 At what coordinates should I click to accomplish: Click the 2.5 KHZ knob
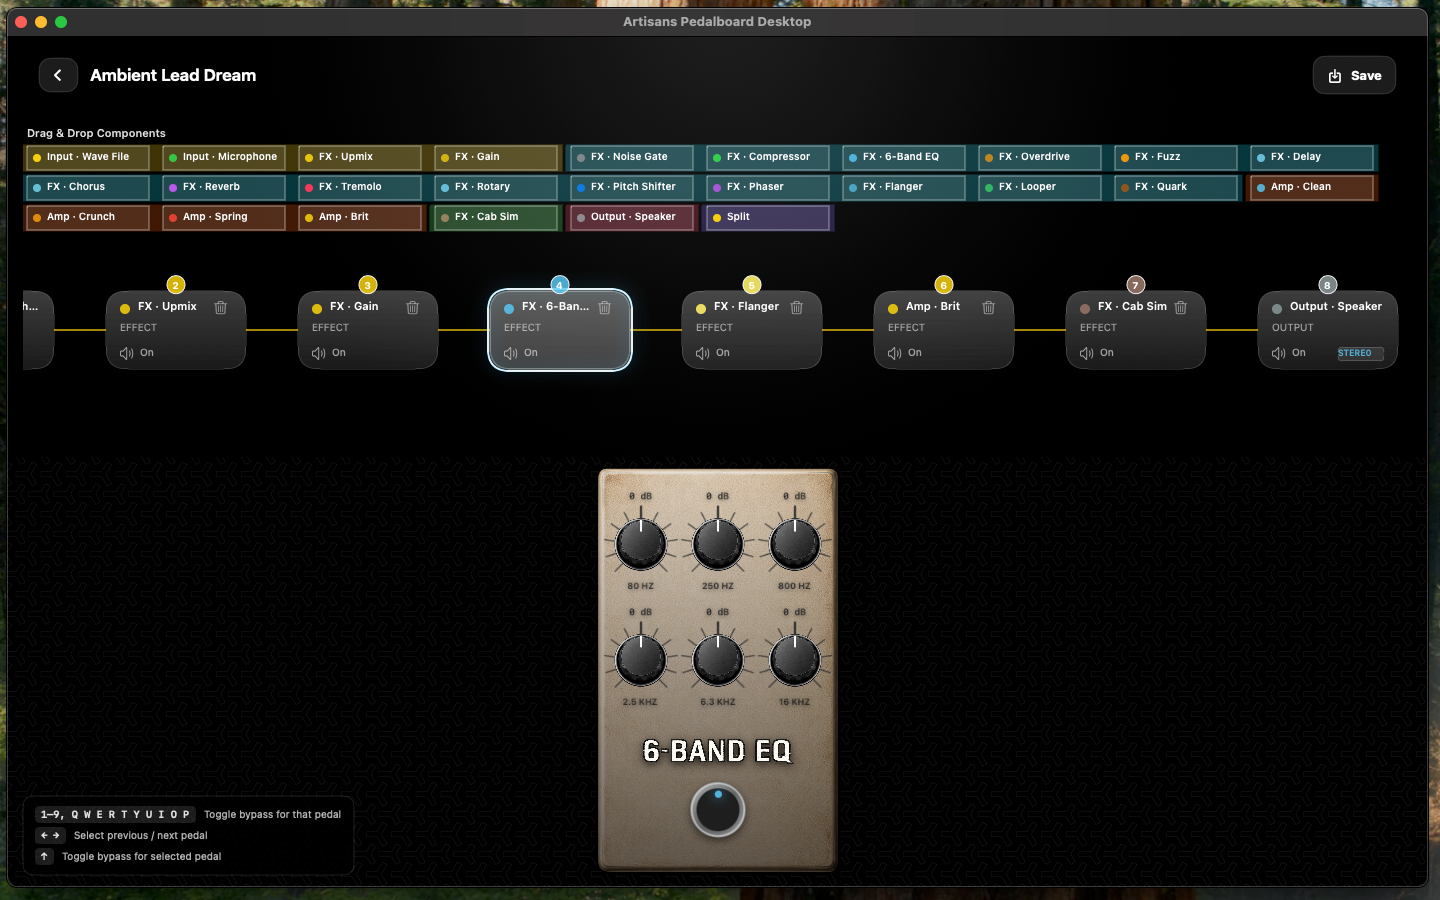pos(641,660)
